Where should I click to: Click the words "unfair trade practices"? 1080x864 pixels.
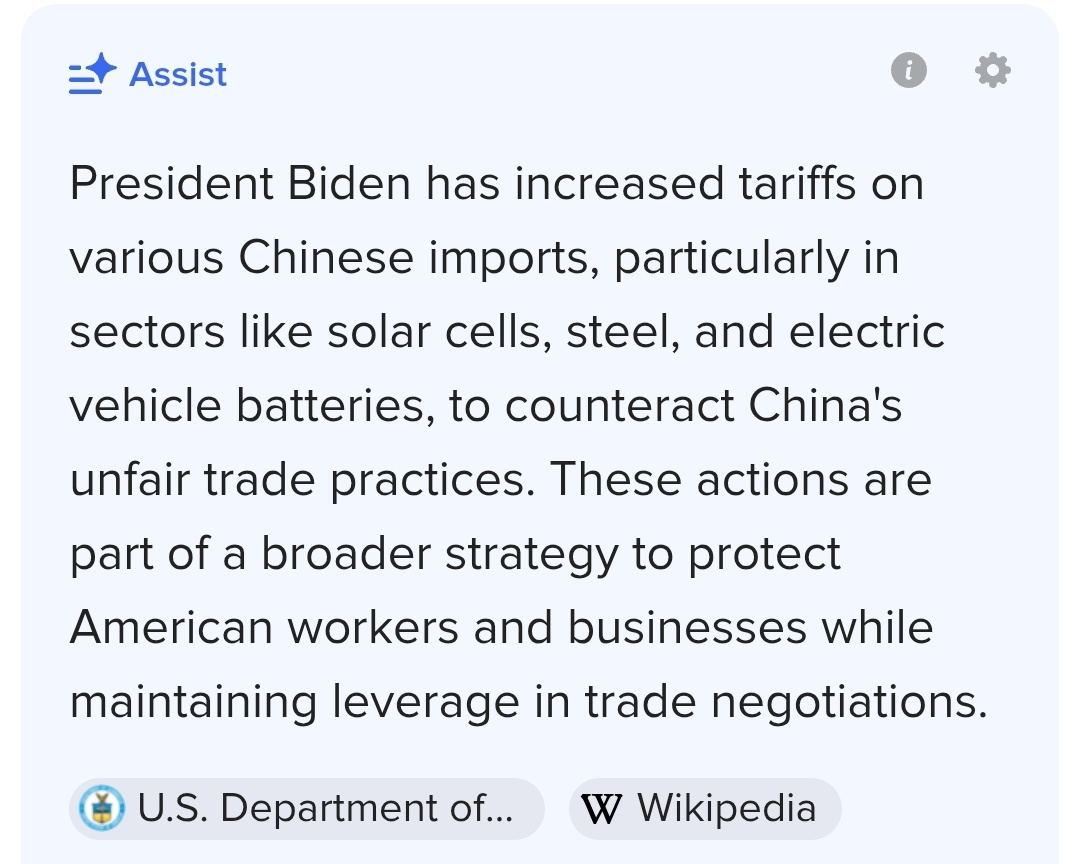pyautogui.click(x=297, y=481)
